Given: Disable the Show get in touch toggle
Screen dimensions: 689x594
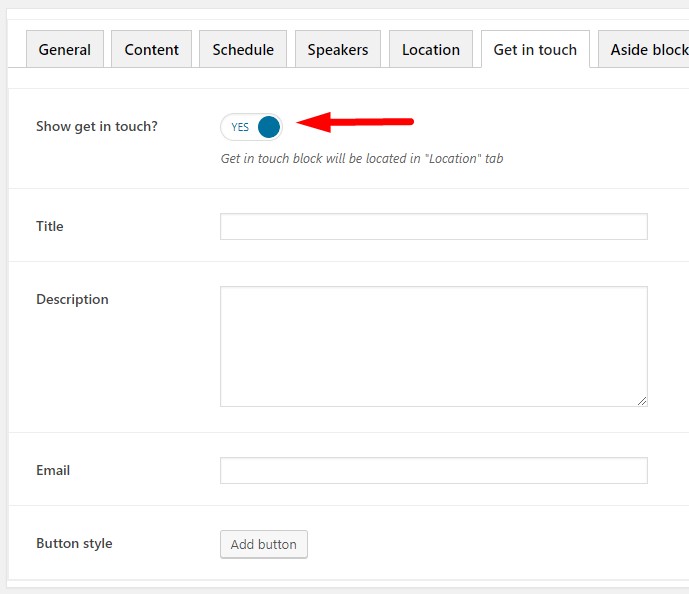Looking at the screenshot, I should tap(252, 127).
